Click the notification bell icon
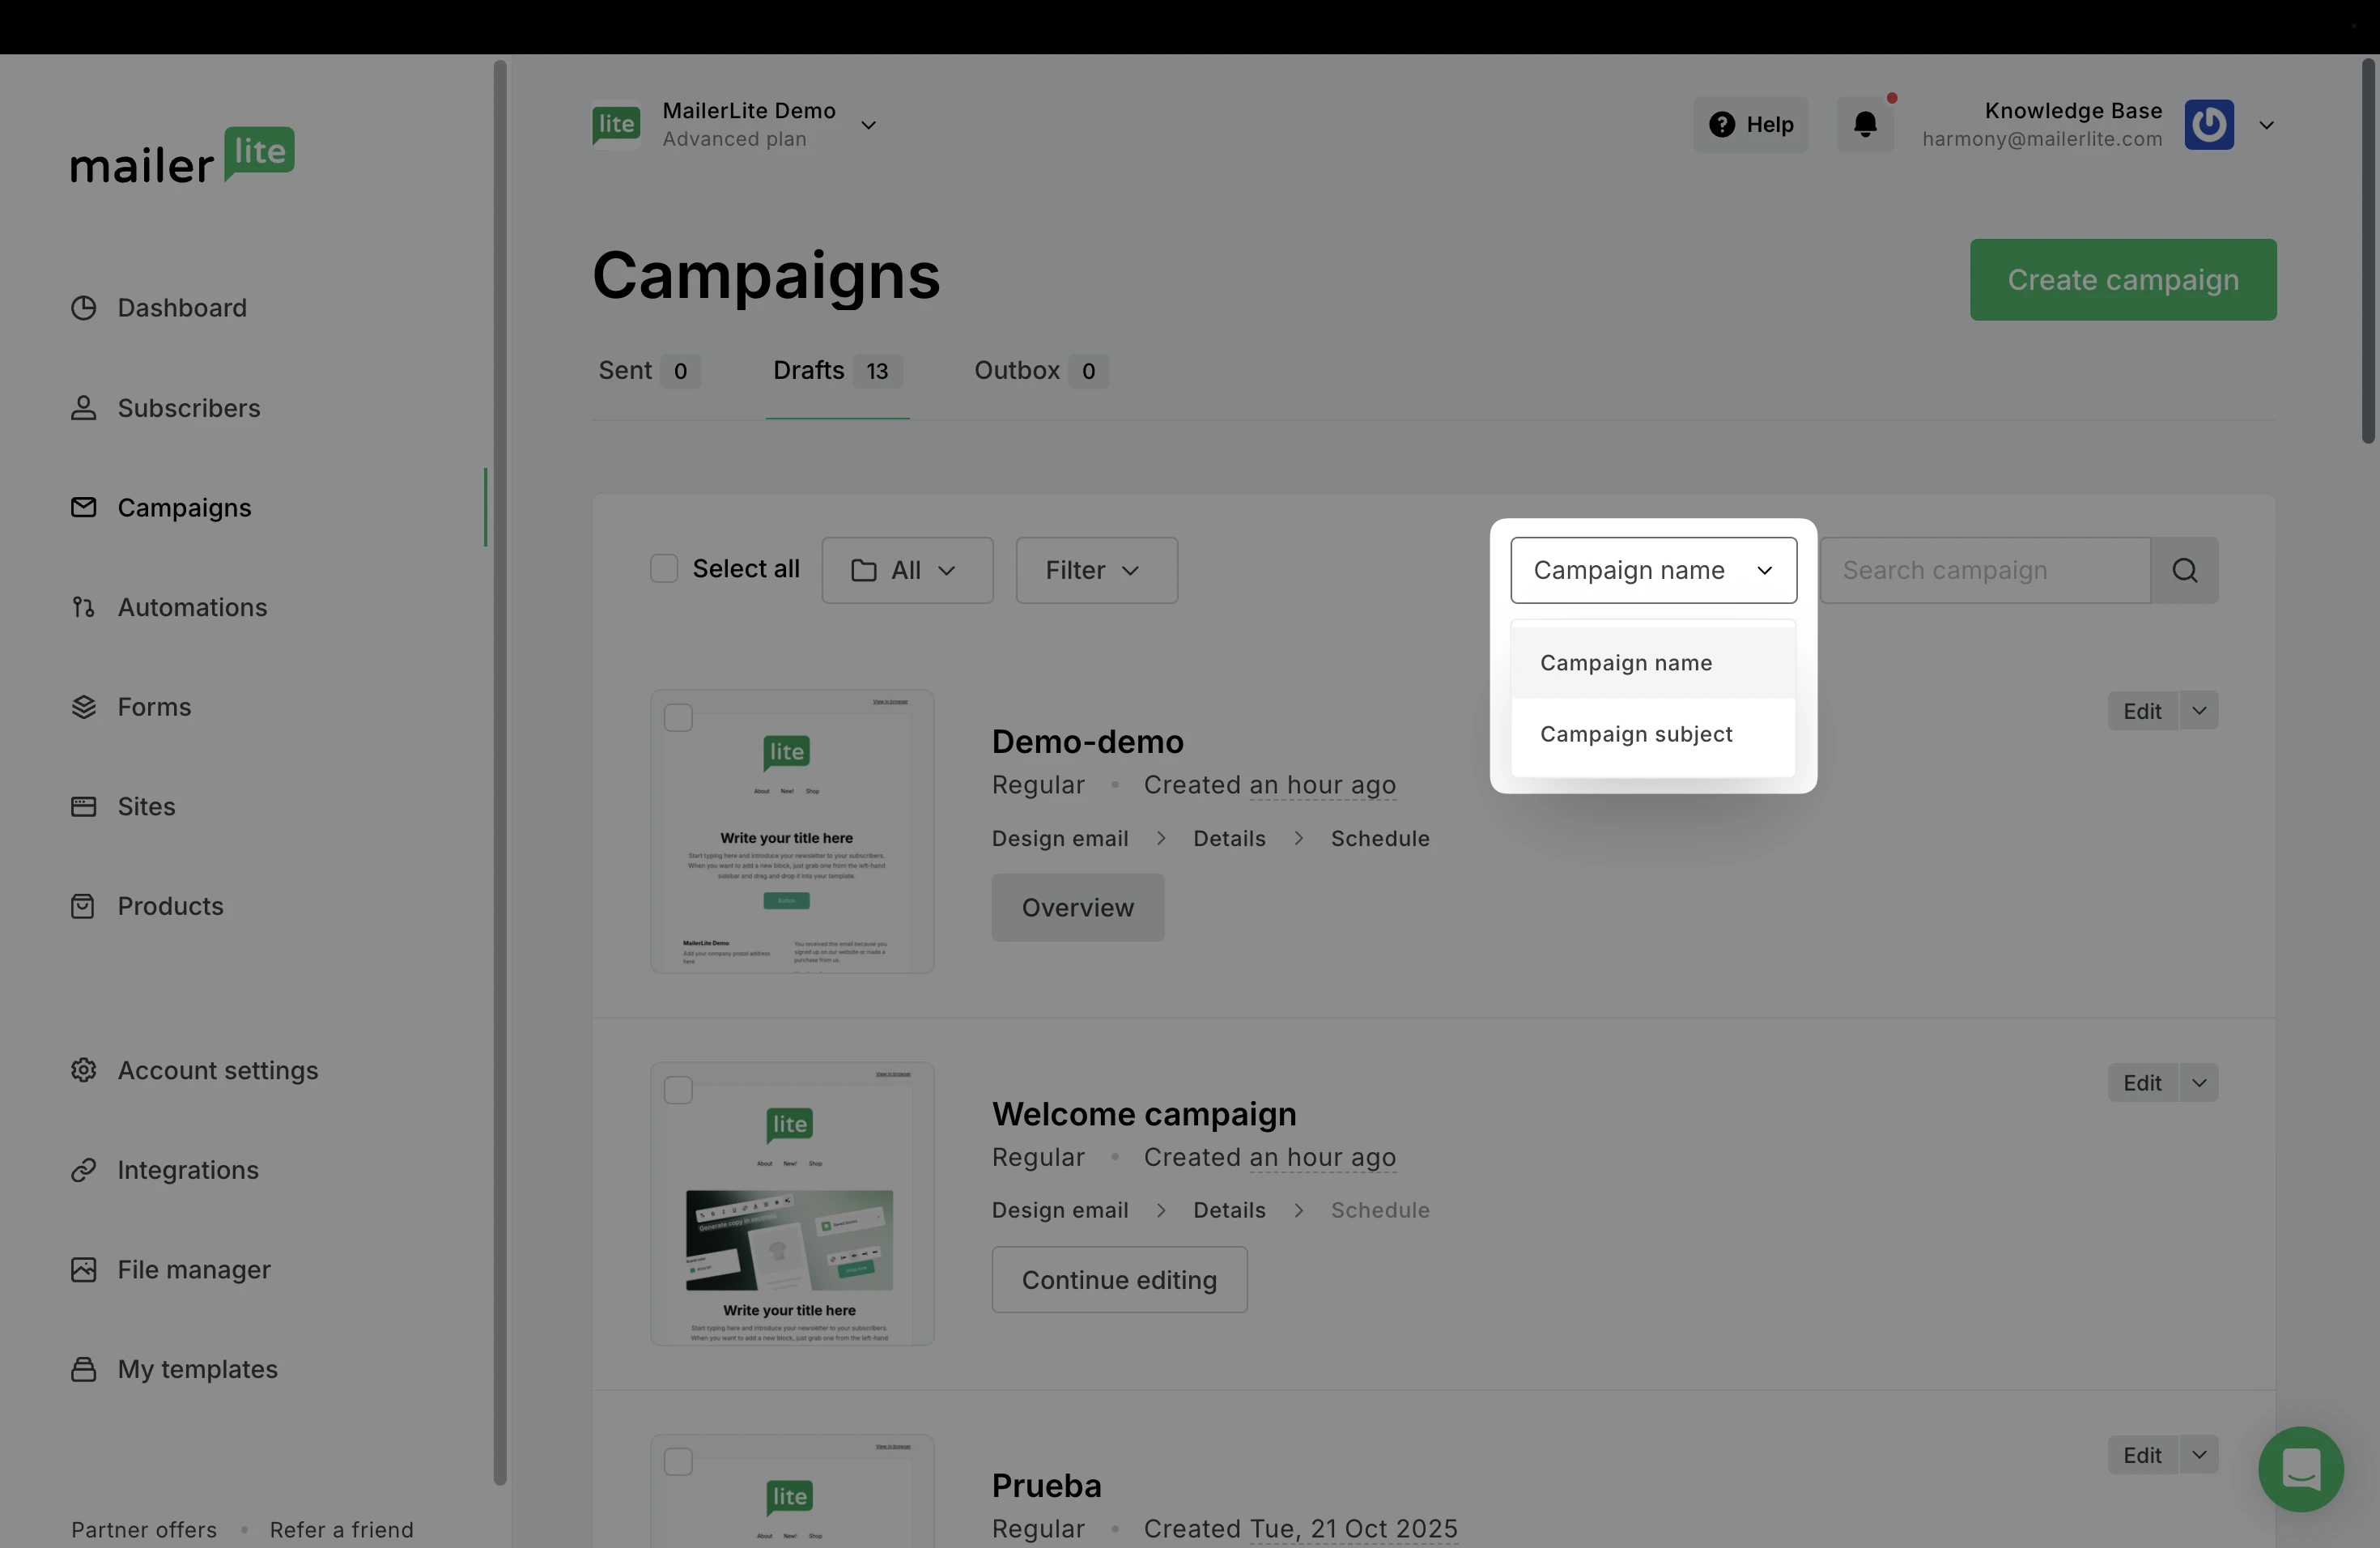The image size is (2380, 1548). coord(1865,125)
